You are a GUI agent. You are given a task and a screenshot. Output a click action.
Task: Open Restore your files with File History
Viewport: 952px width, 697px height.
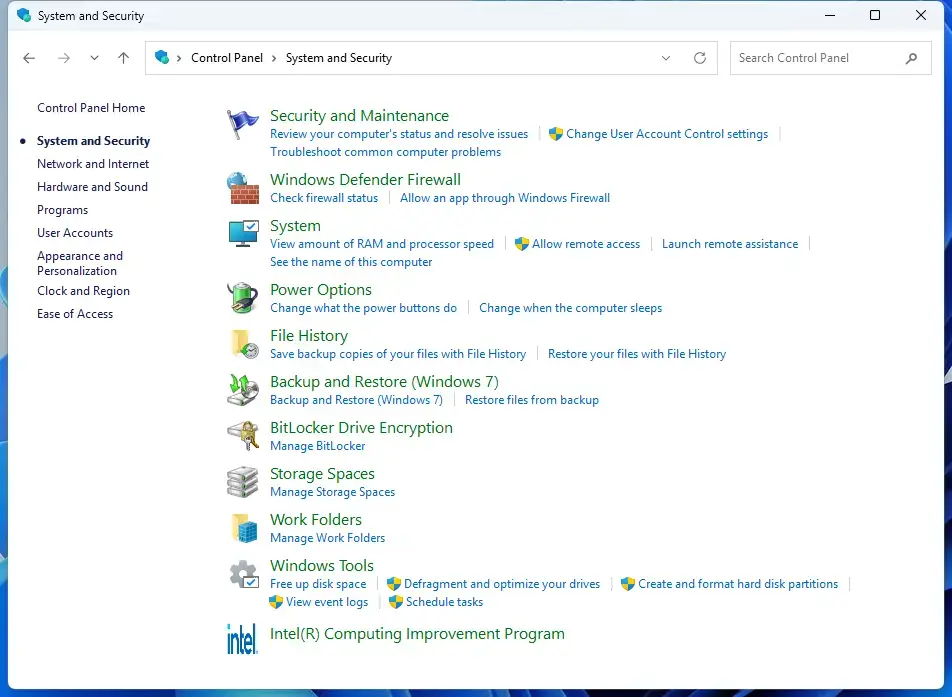[637, 354]
